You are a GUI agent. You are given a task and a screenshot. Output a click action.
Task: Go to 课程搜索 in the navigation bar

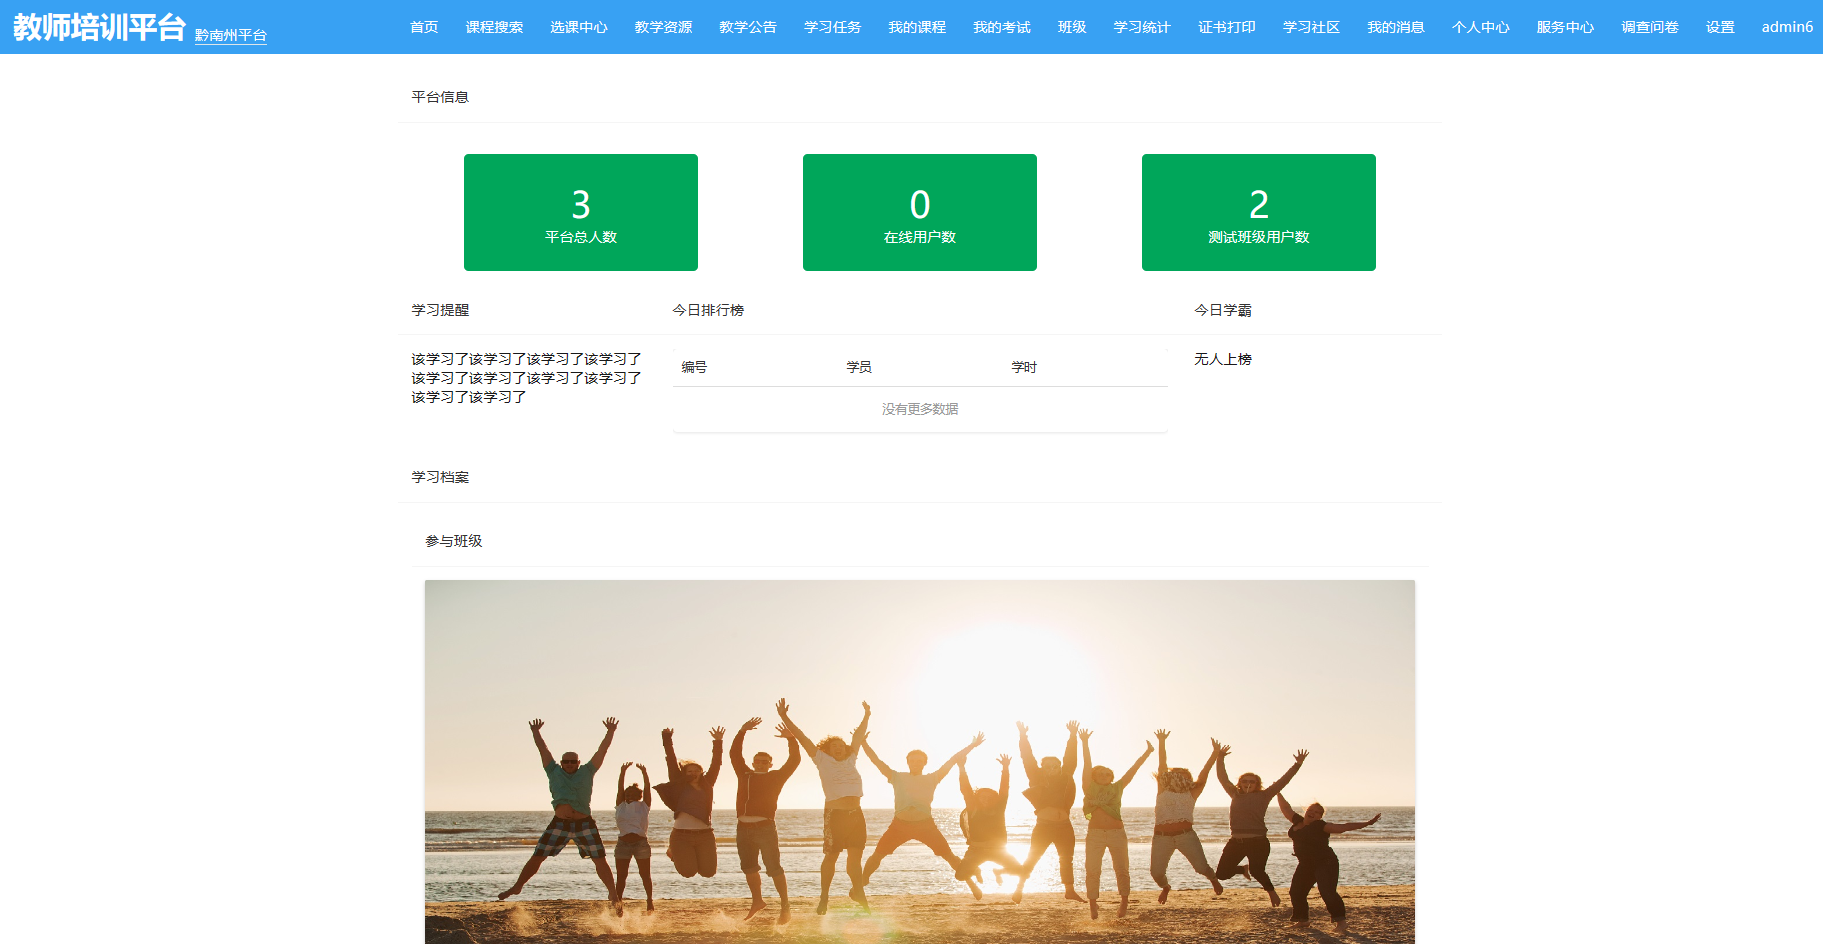[494, 27]
